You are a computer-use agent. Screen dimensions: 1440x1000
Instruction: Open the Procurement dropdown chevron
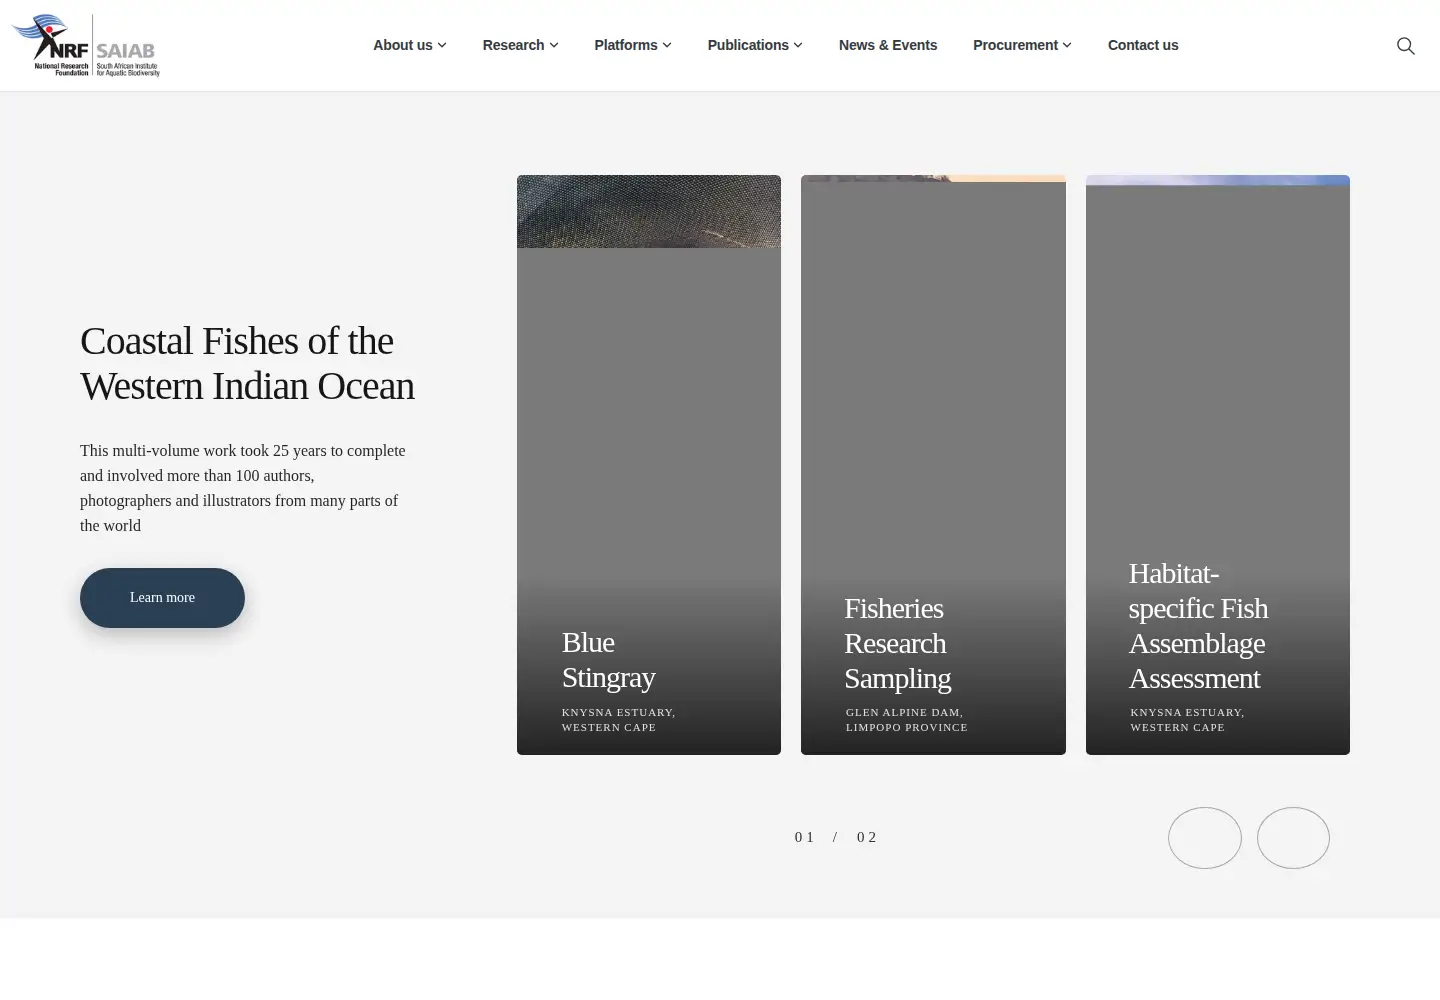point(1067,45)
